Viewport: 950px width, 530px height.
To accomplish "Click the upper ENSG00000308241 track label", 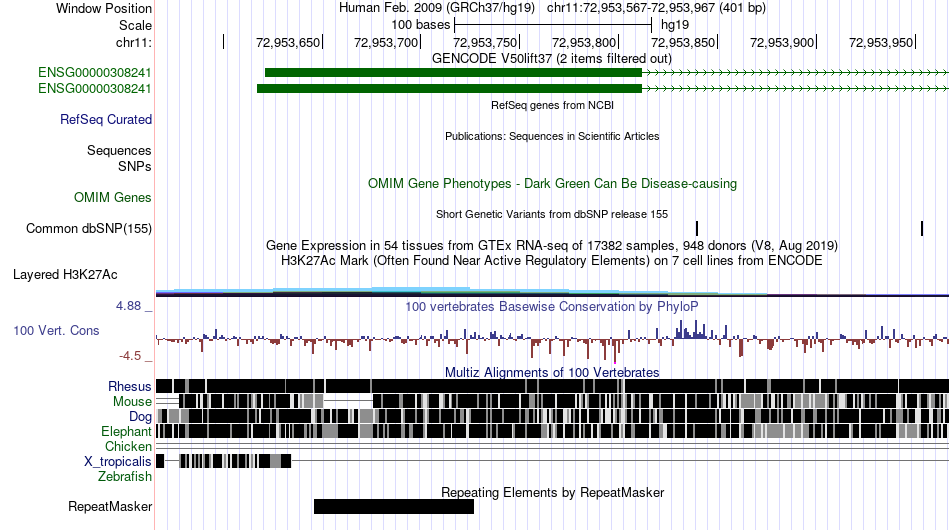I will (95, 73).
